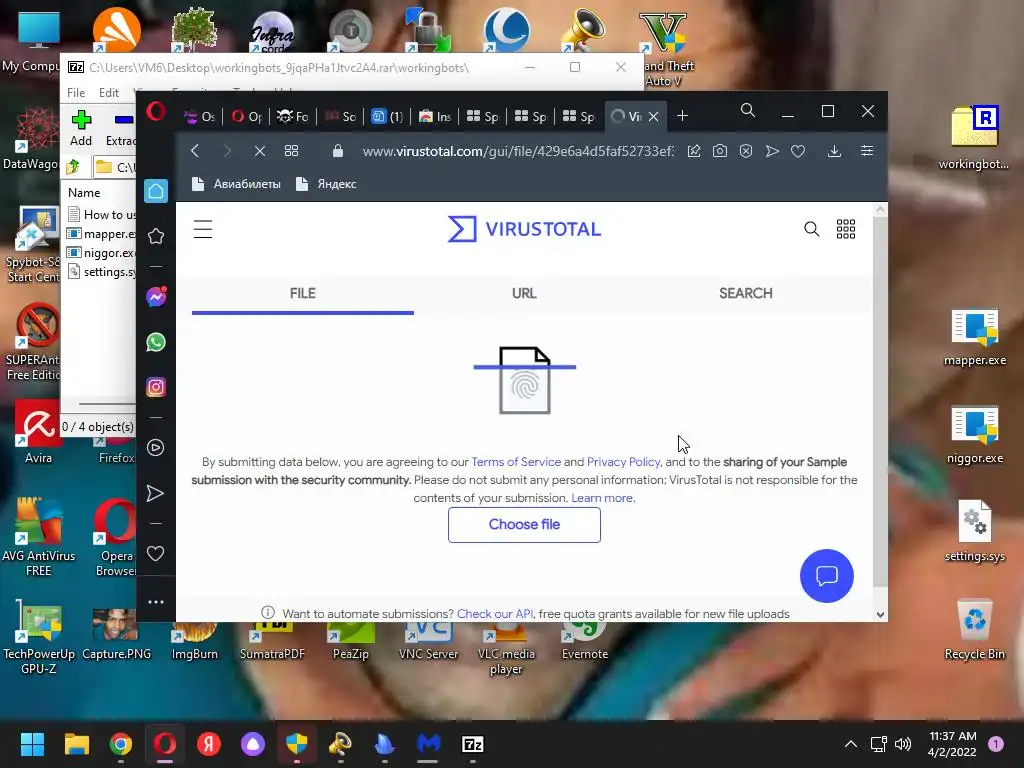Click the address bar URL field
The image size is (1024, 768).
(x=518, y=152)
